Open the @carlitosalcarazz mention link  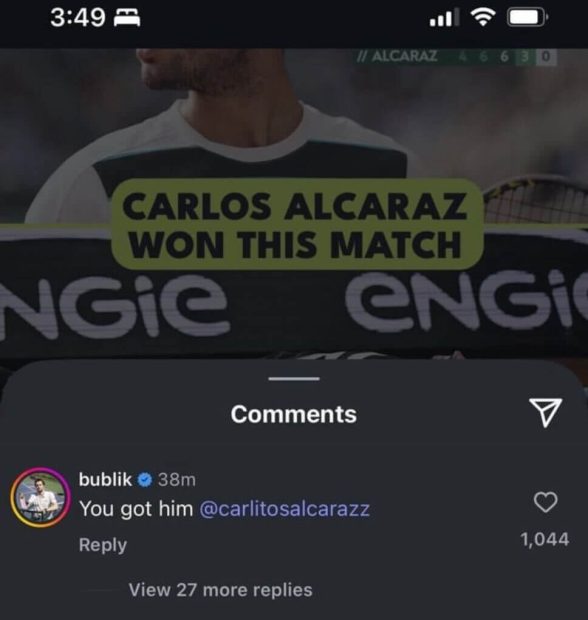coord(285,508)
